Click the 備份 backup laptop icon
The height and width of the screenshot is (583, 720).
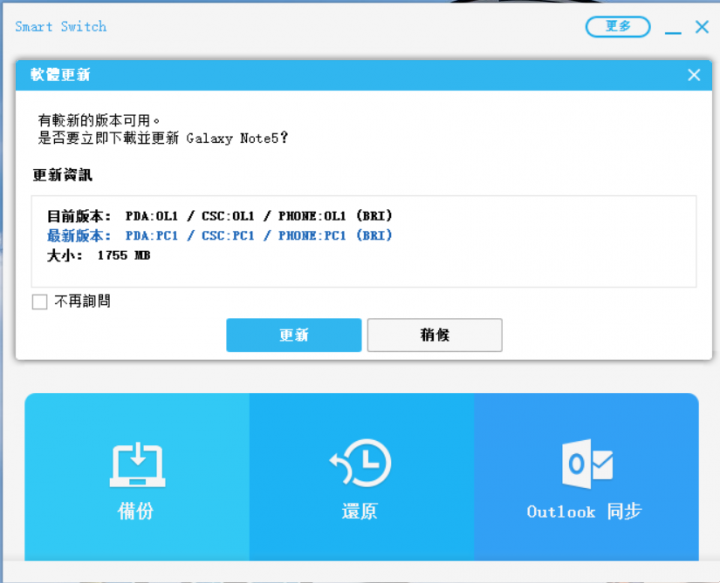[x=137, y=465]
